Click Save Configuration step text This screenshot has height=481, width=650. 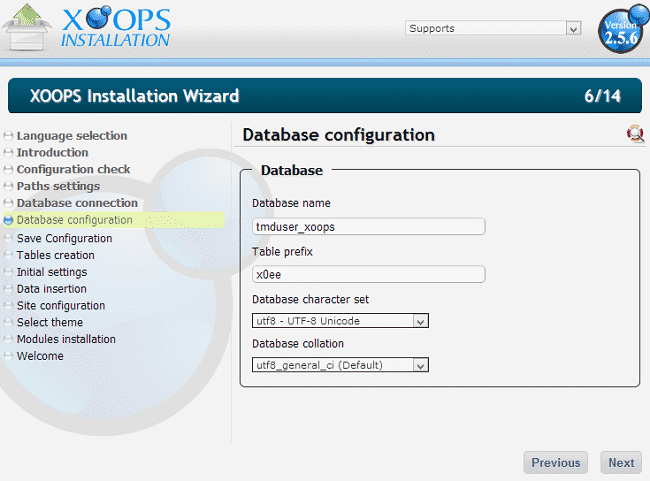coord(65,238)
